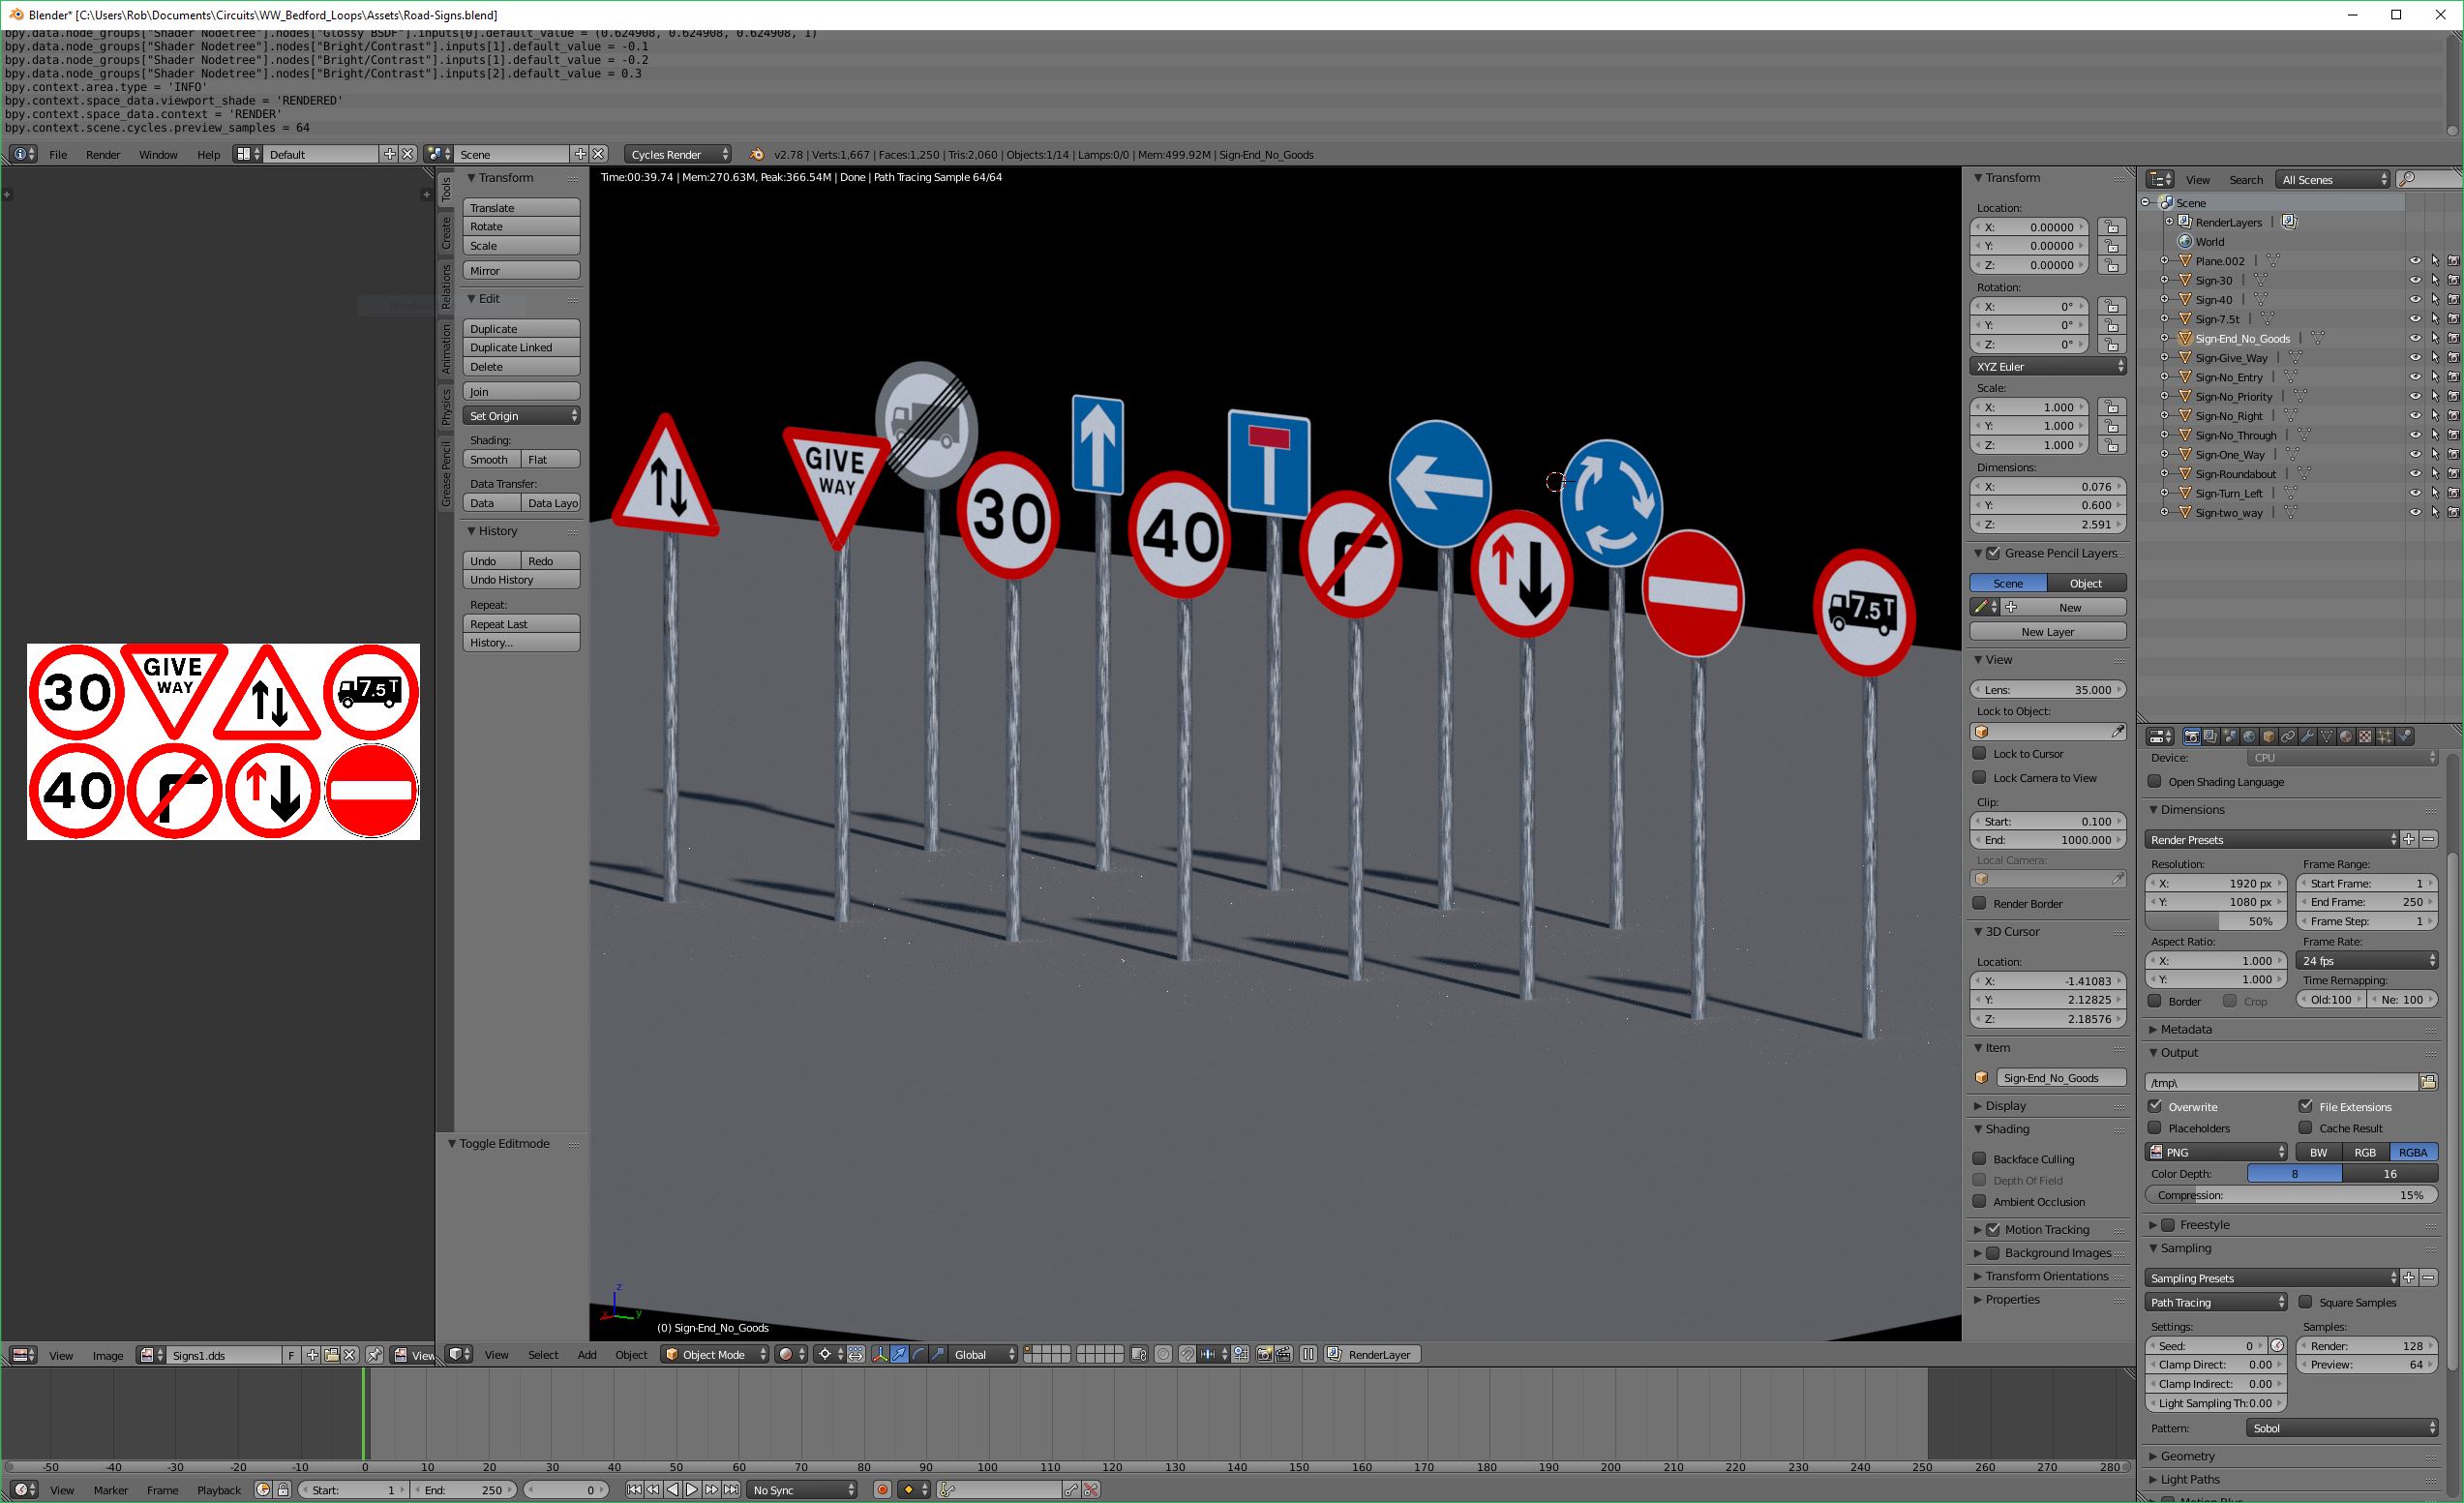Click the delete keyframe icon in timeline
This screenshot has width=2464, height=1503.
click(1093, 1490)
